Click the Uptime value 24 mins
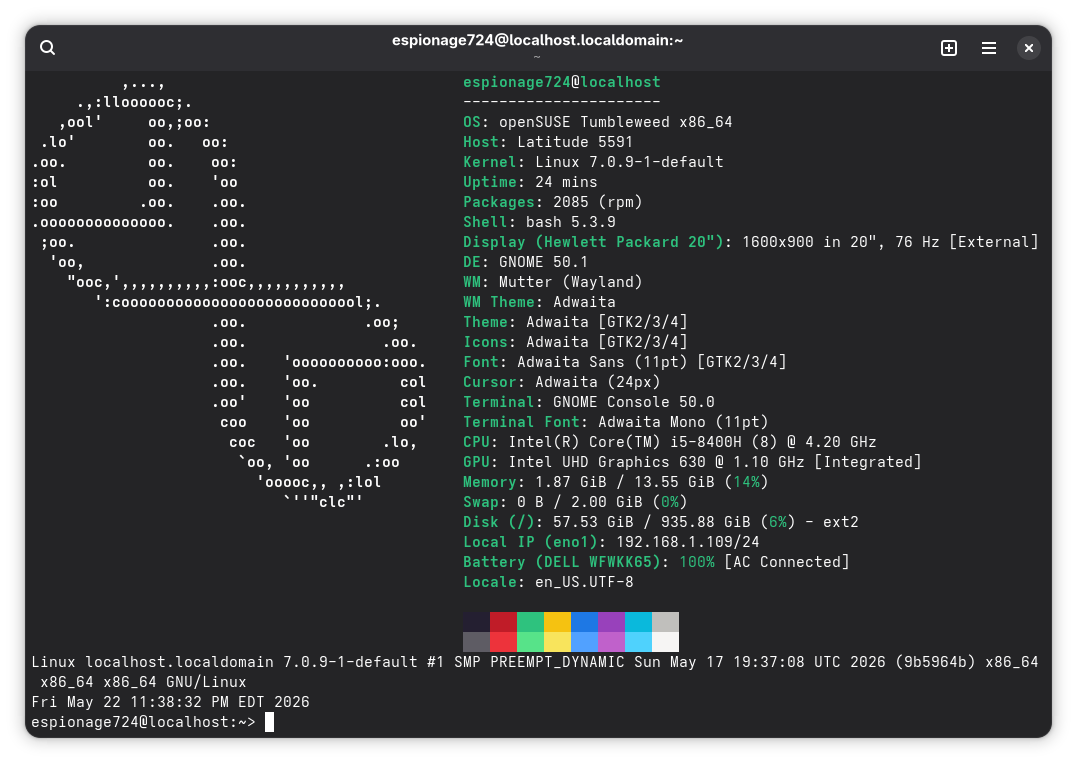Viewport: 1077px width, 763px height. pyautogui.click(x=566, y=182)
